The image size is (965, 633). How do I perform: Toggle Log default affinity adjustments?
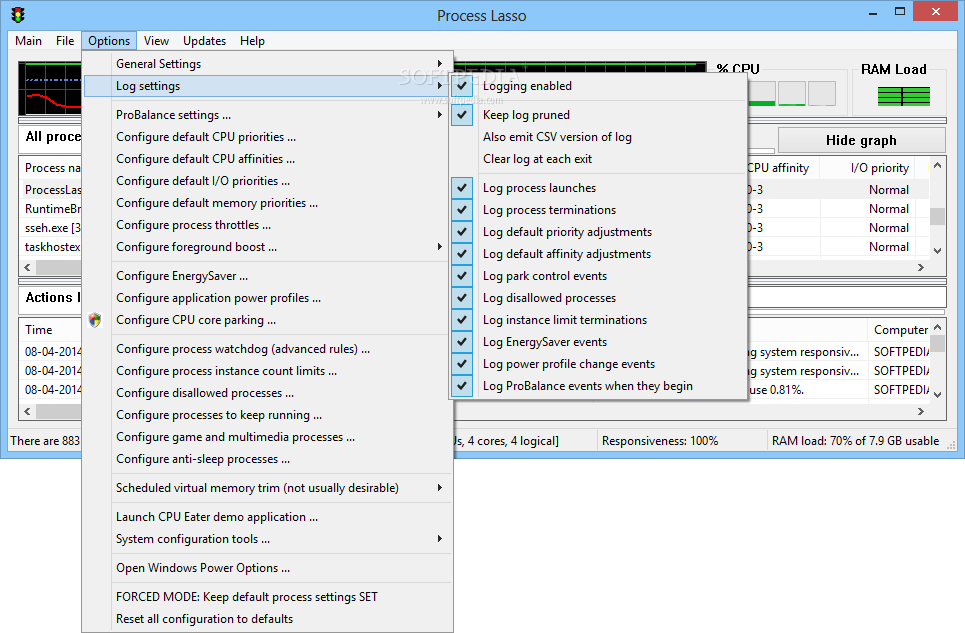coord(462,254)
